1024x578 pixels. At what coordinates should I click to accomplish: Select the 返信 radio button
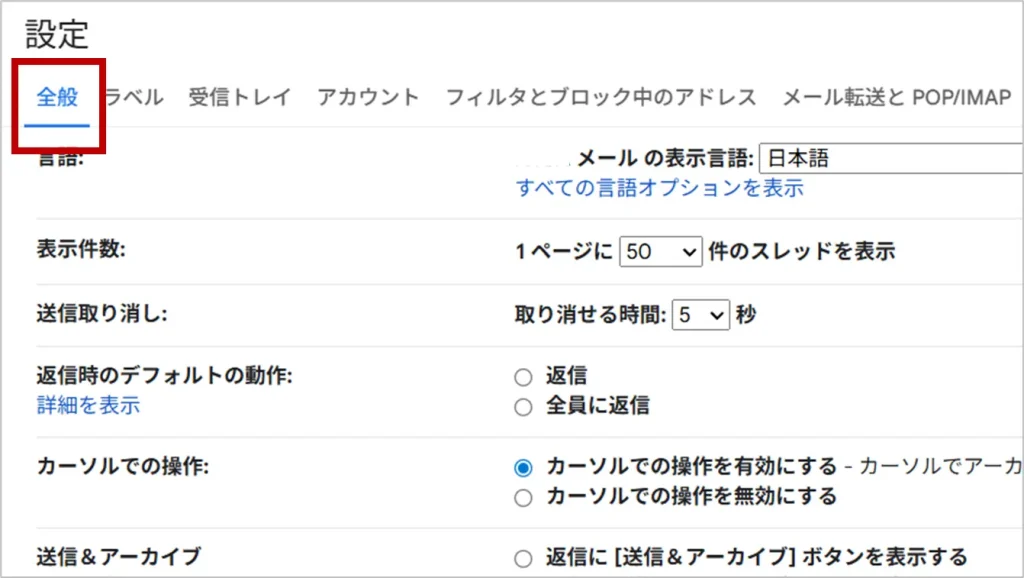[523, 377]
